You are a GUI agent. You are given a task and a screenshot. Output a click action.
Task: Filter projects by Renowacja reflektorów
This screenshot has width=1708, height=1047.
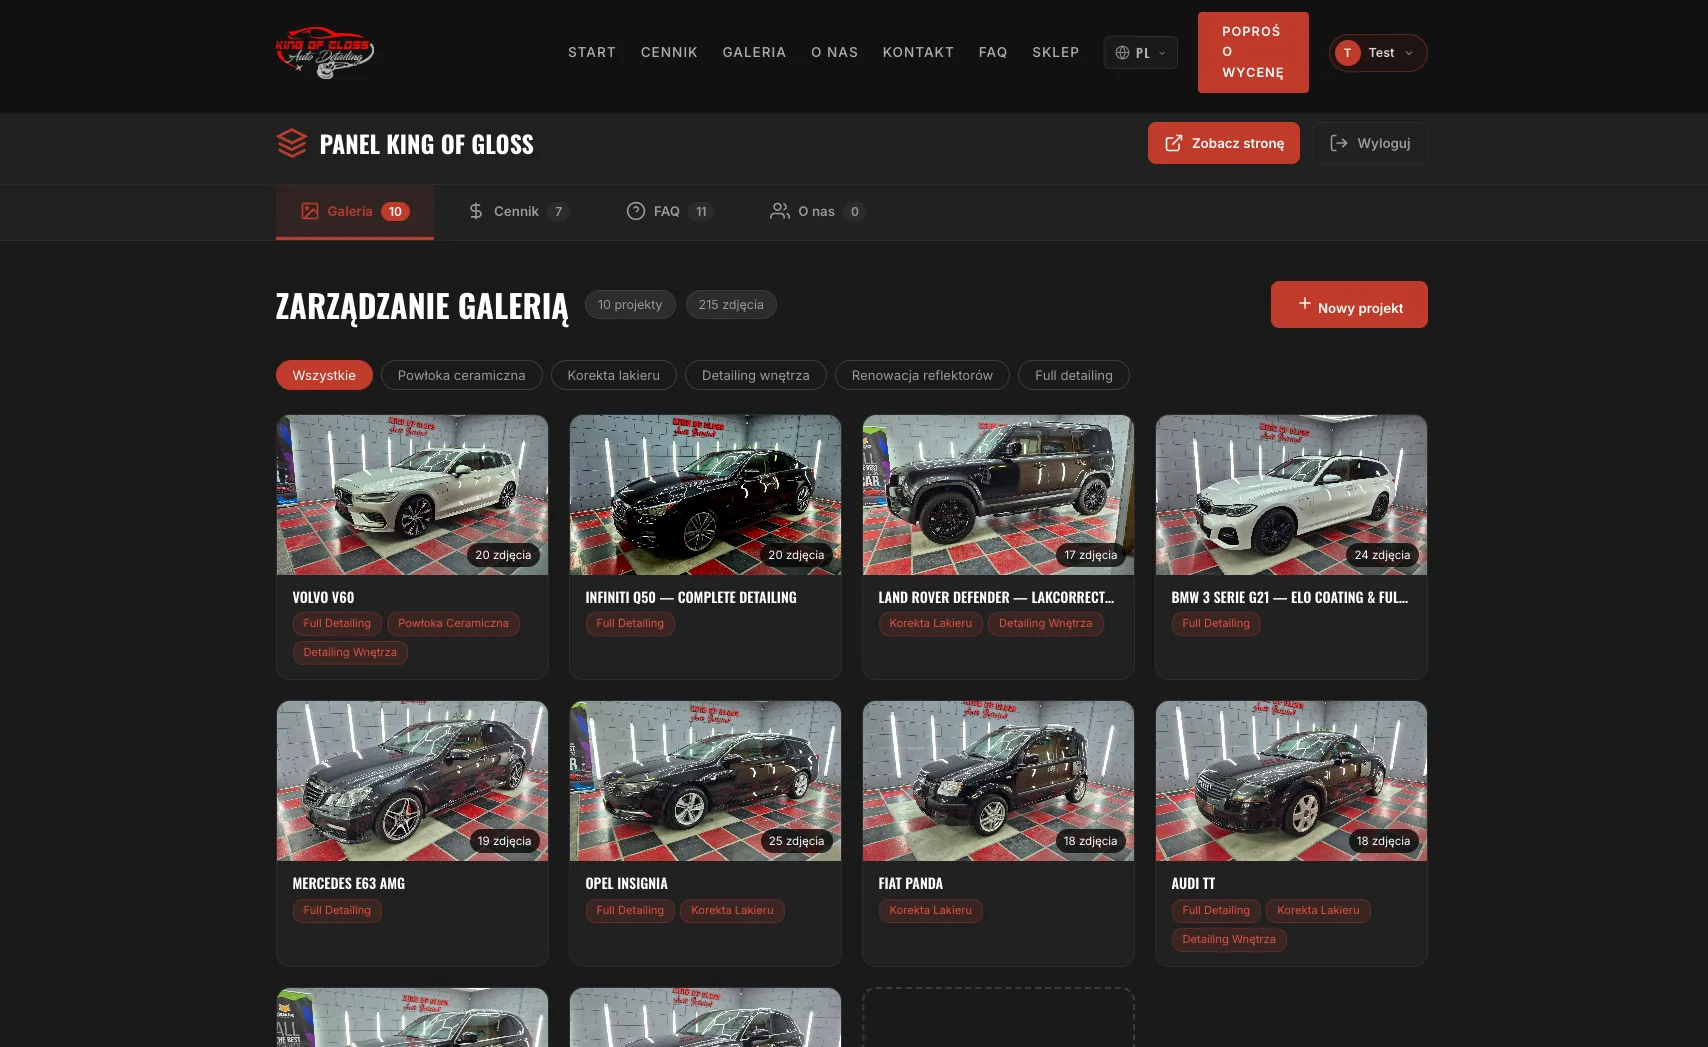click(x=921, y=375)
